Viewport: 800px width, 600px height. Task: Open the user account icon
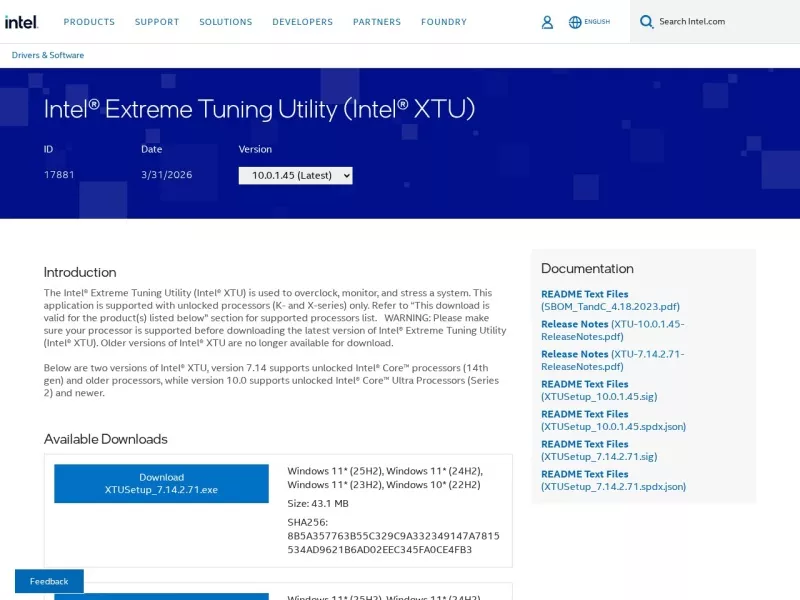coord(547,22)
